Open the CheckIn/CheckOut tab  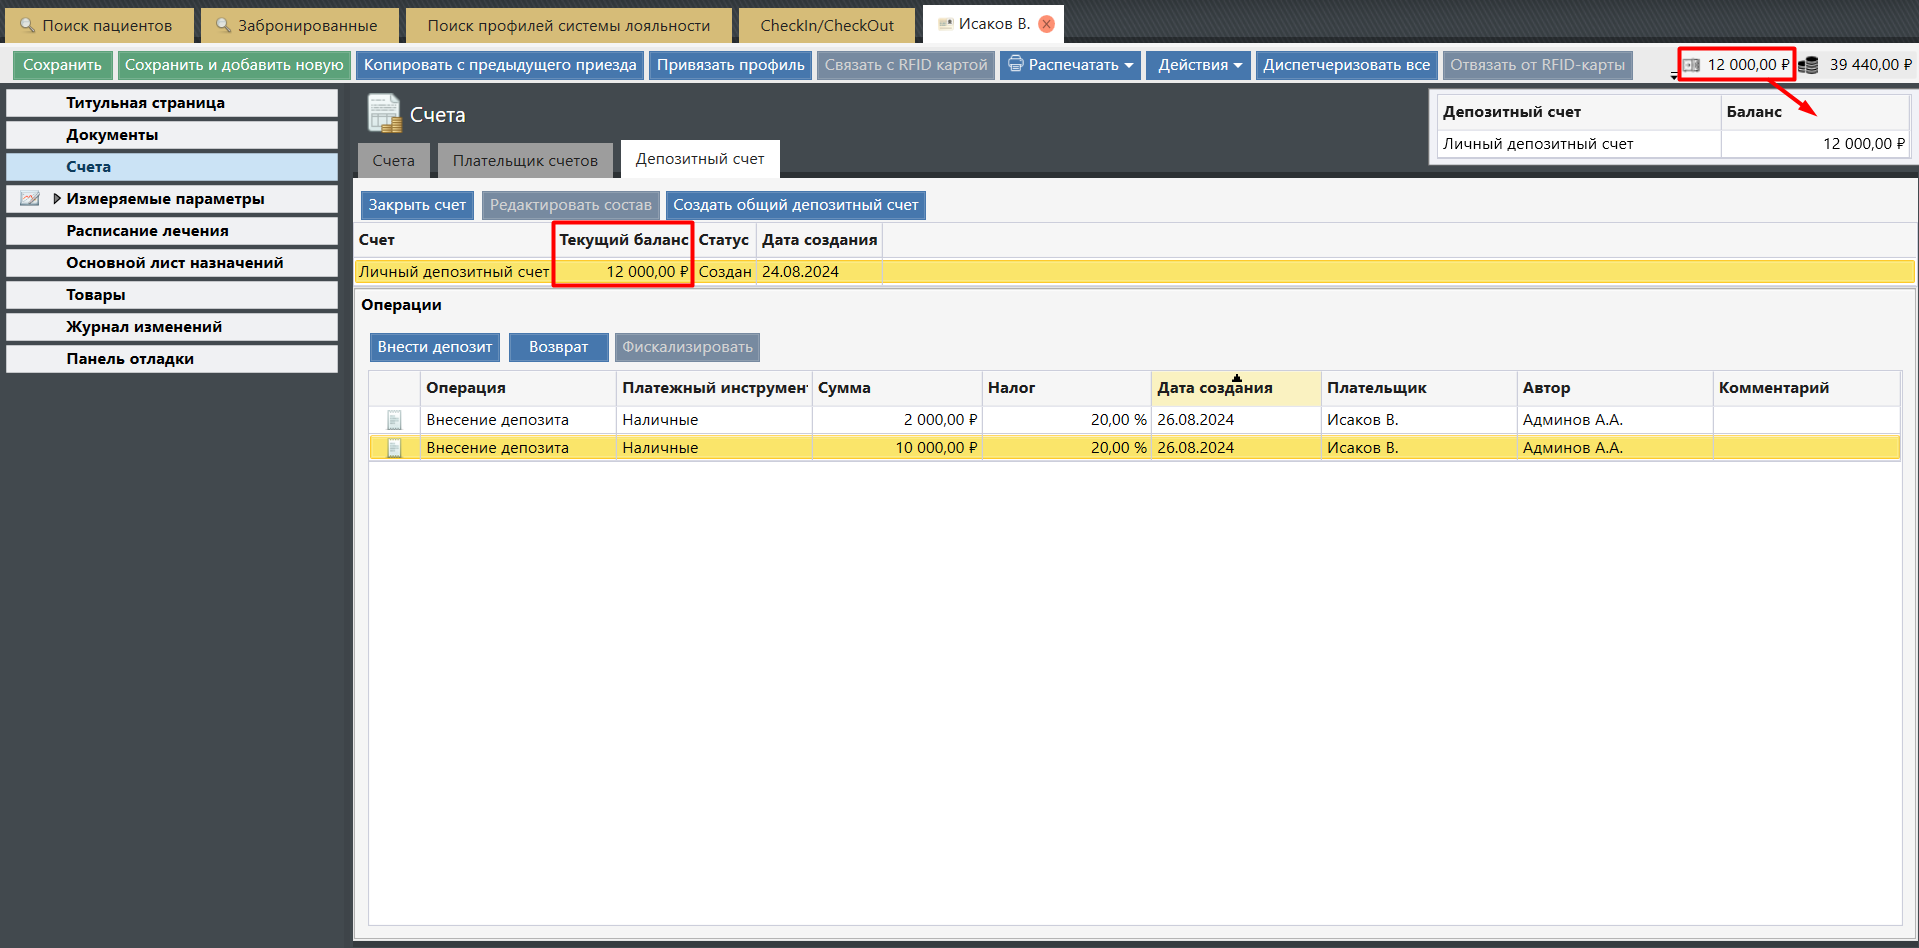(x=826, y=25)
